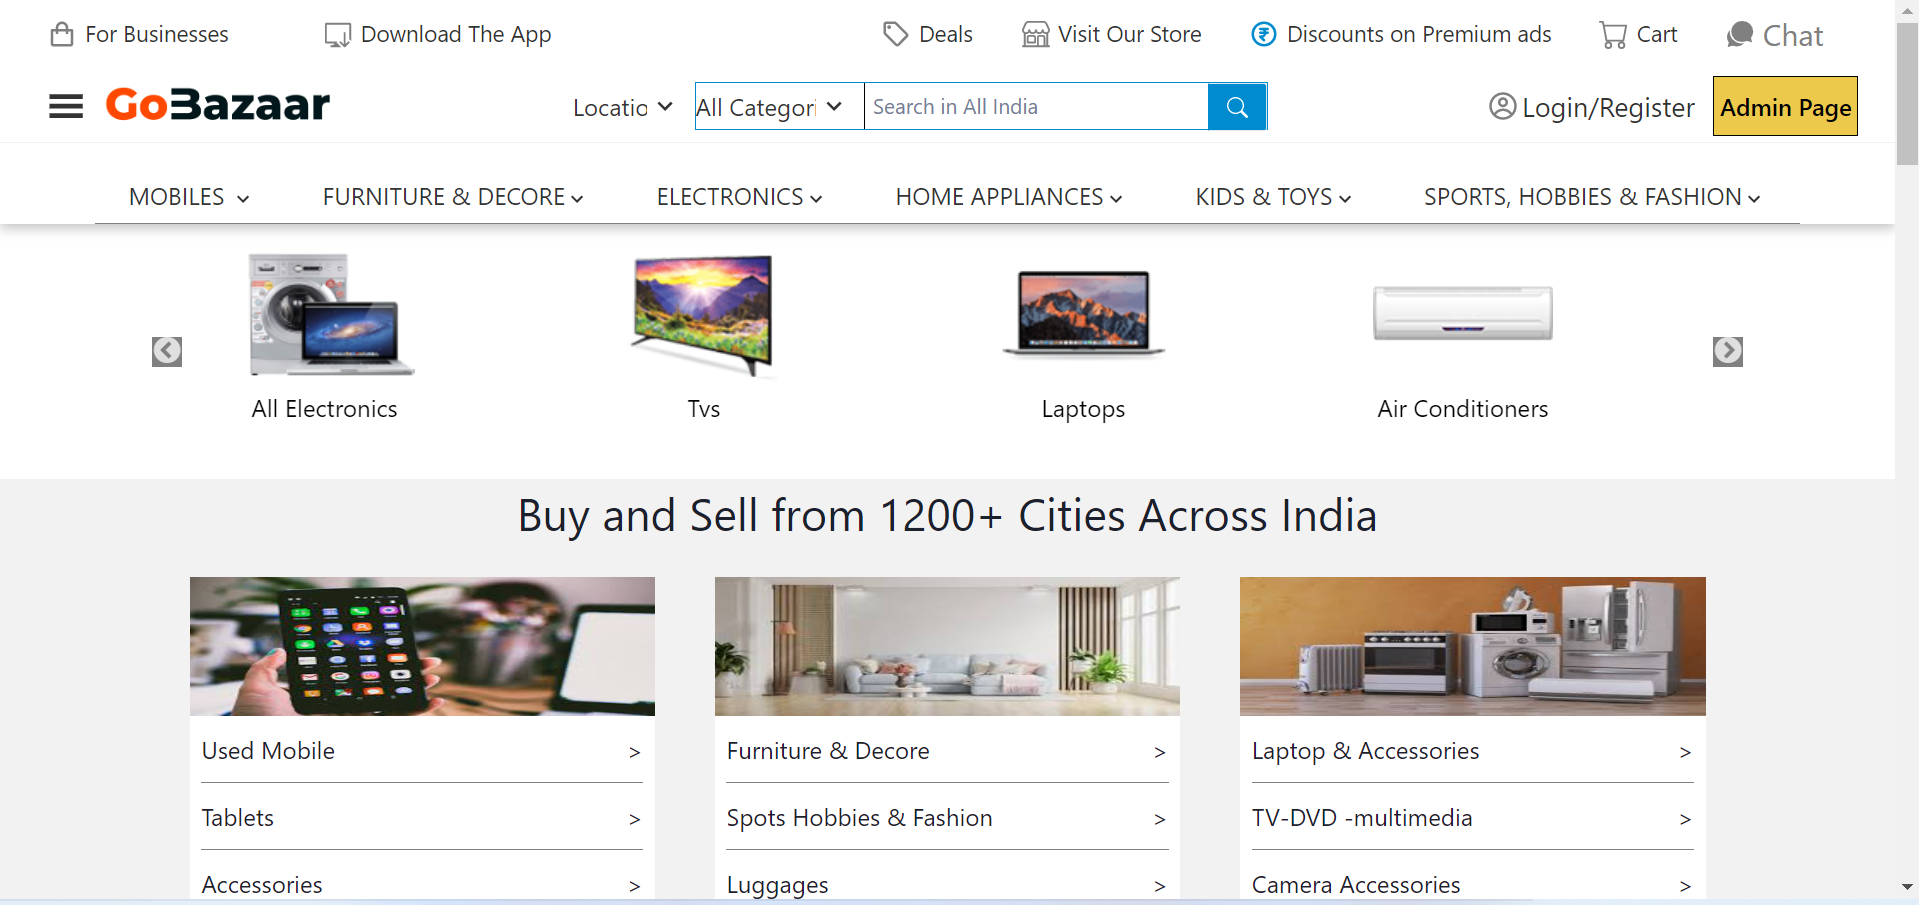Expand the HOME APPLIANCES category menu
This screenshot has height=905, width=1919.
coord(1007,197)
